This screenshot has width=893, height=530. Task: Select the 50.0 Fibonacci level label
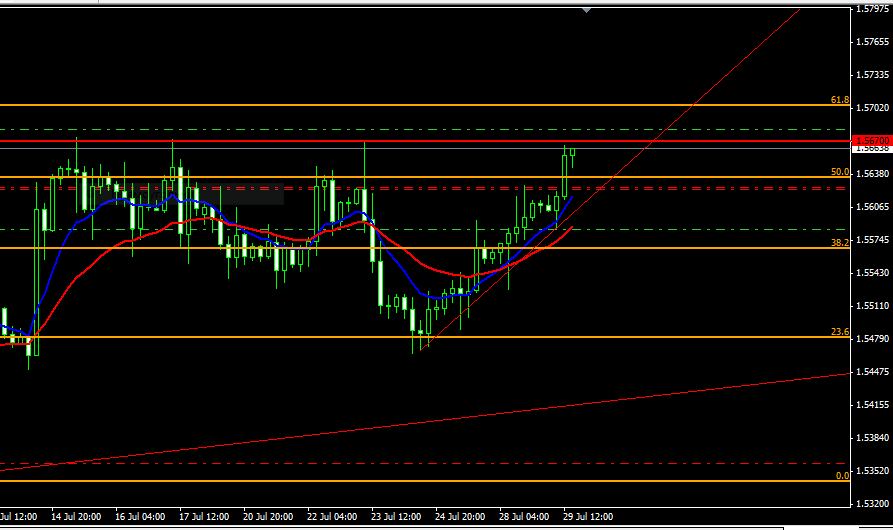pos(839,172)
